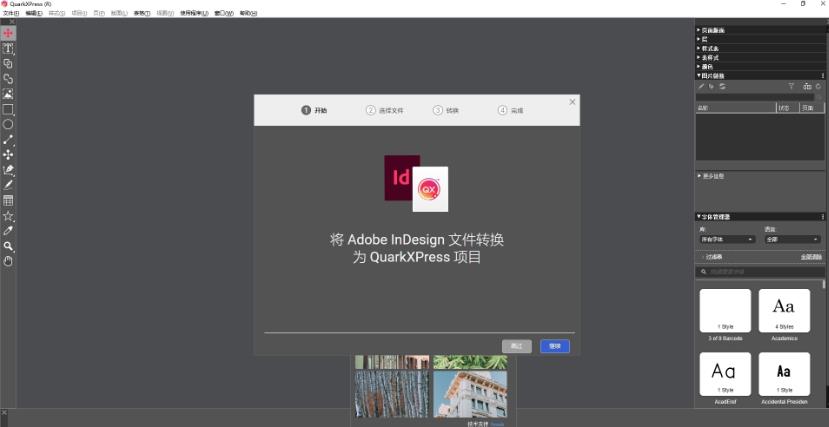The image size is (829, 427).
Task: Click the update links icon in picture panel
Action: [722, 86]
